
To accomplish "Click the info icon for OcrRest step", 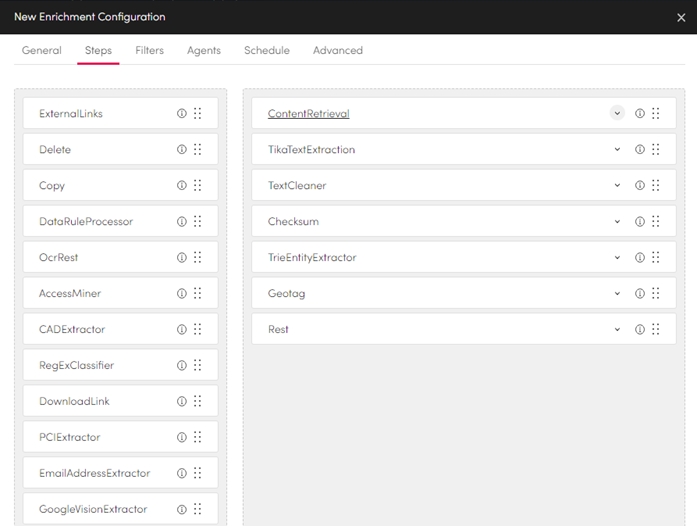I will coord(182,258).
